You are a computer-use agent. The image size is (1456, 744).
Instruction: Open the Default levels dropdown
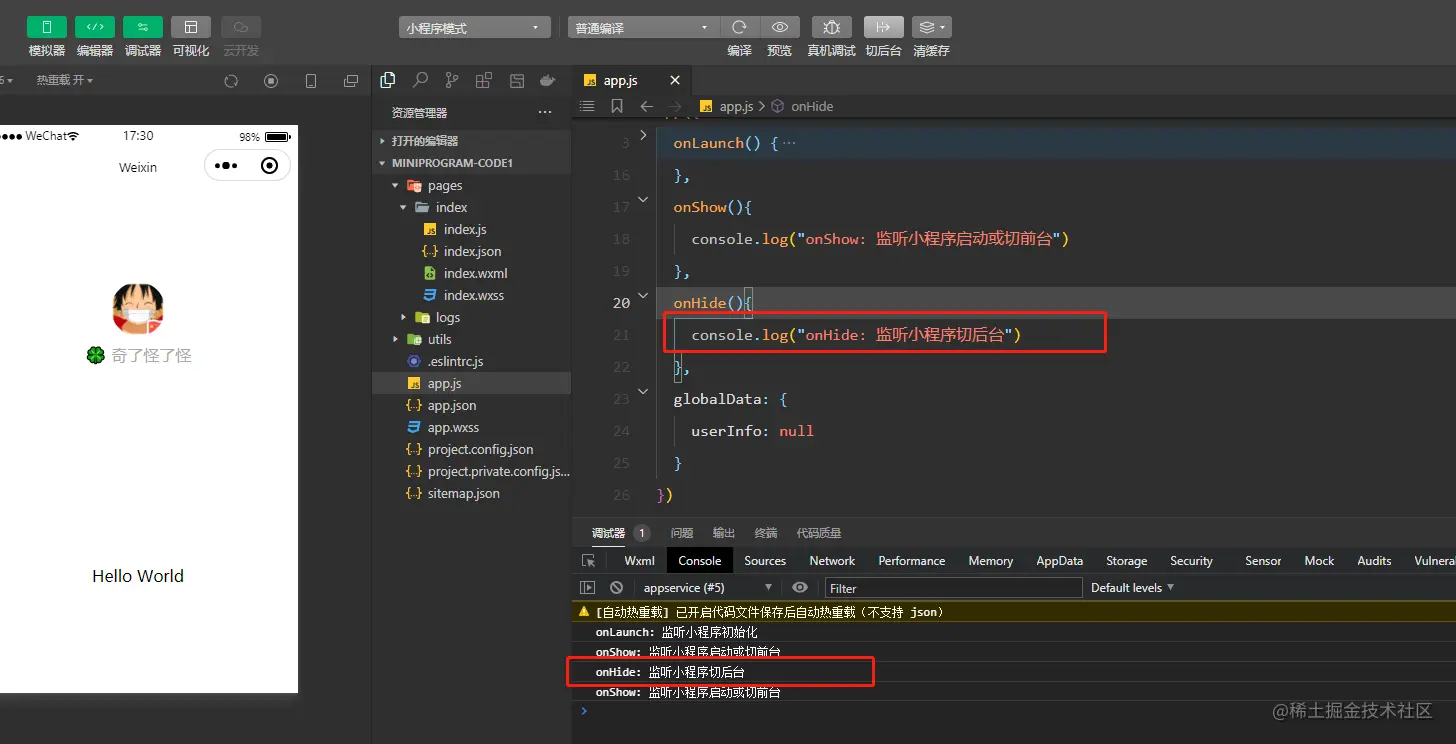point(1132,588)
